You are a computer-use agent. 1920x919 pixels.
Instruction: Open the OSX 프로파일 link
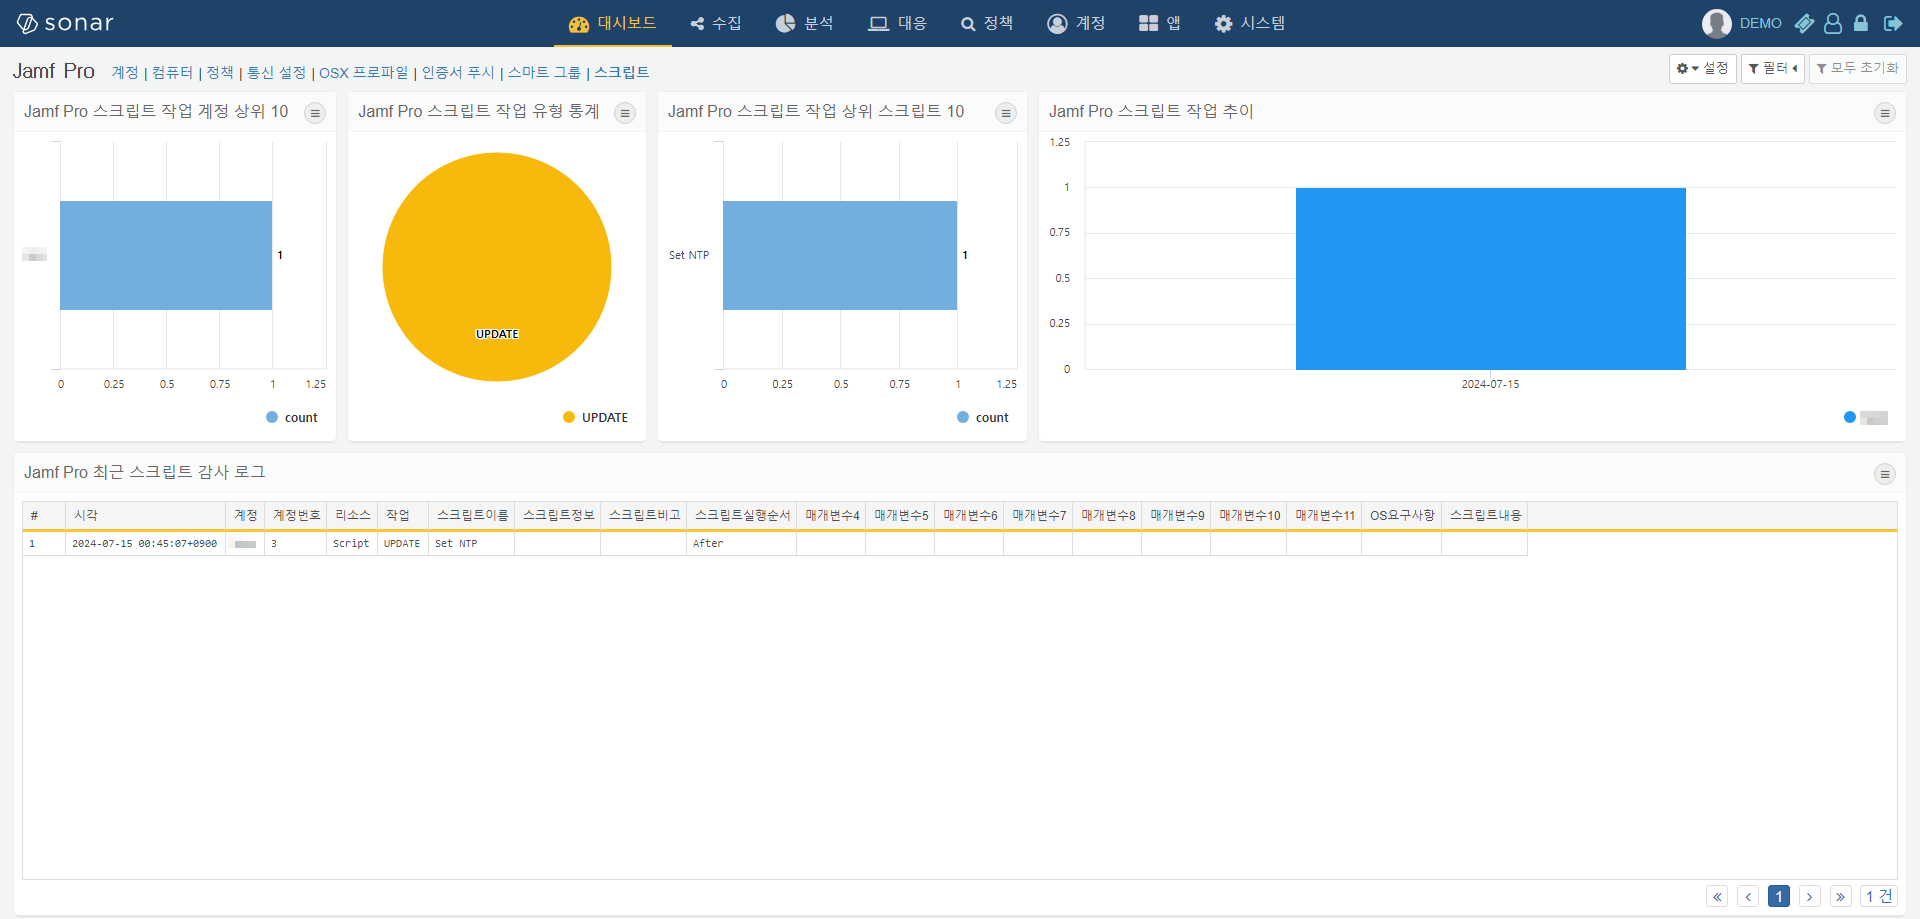tap(364, 73)
